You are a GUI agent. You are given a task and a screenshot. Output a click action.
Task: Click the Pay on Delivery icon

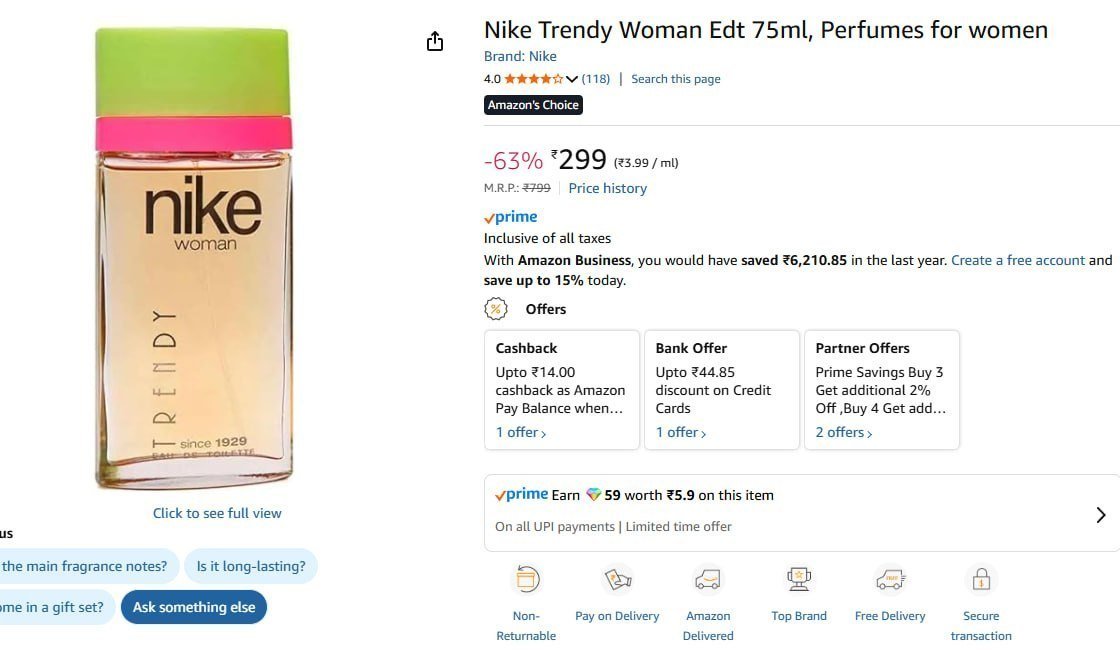[617, 579]
